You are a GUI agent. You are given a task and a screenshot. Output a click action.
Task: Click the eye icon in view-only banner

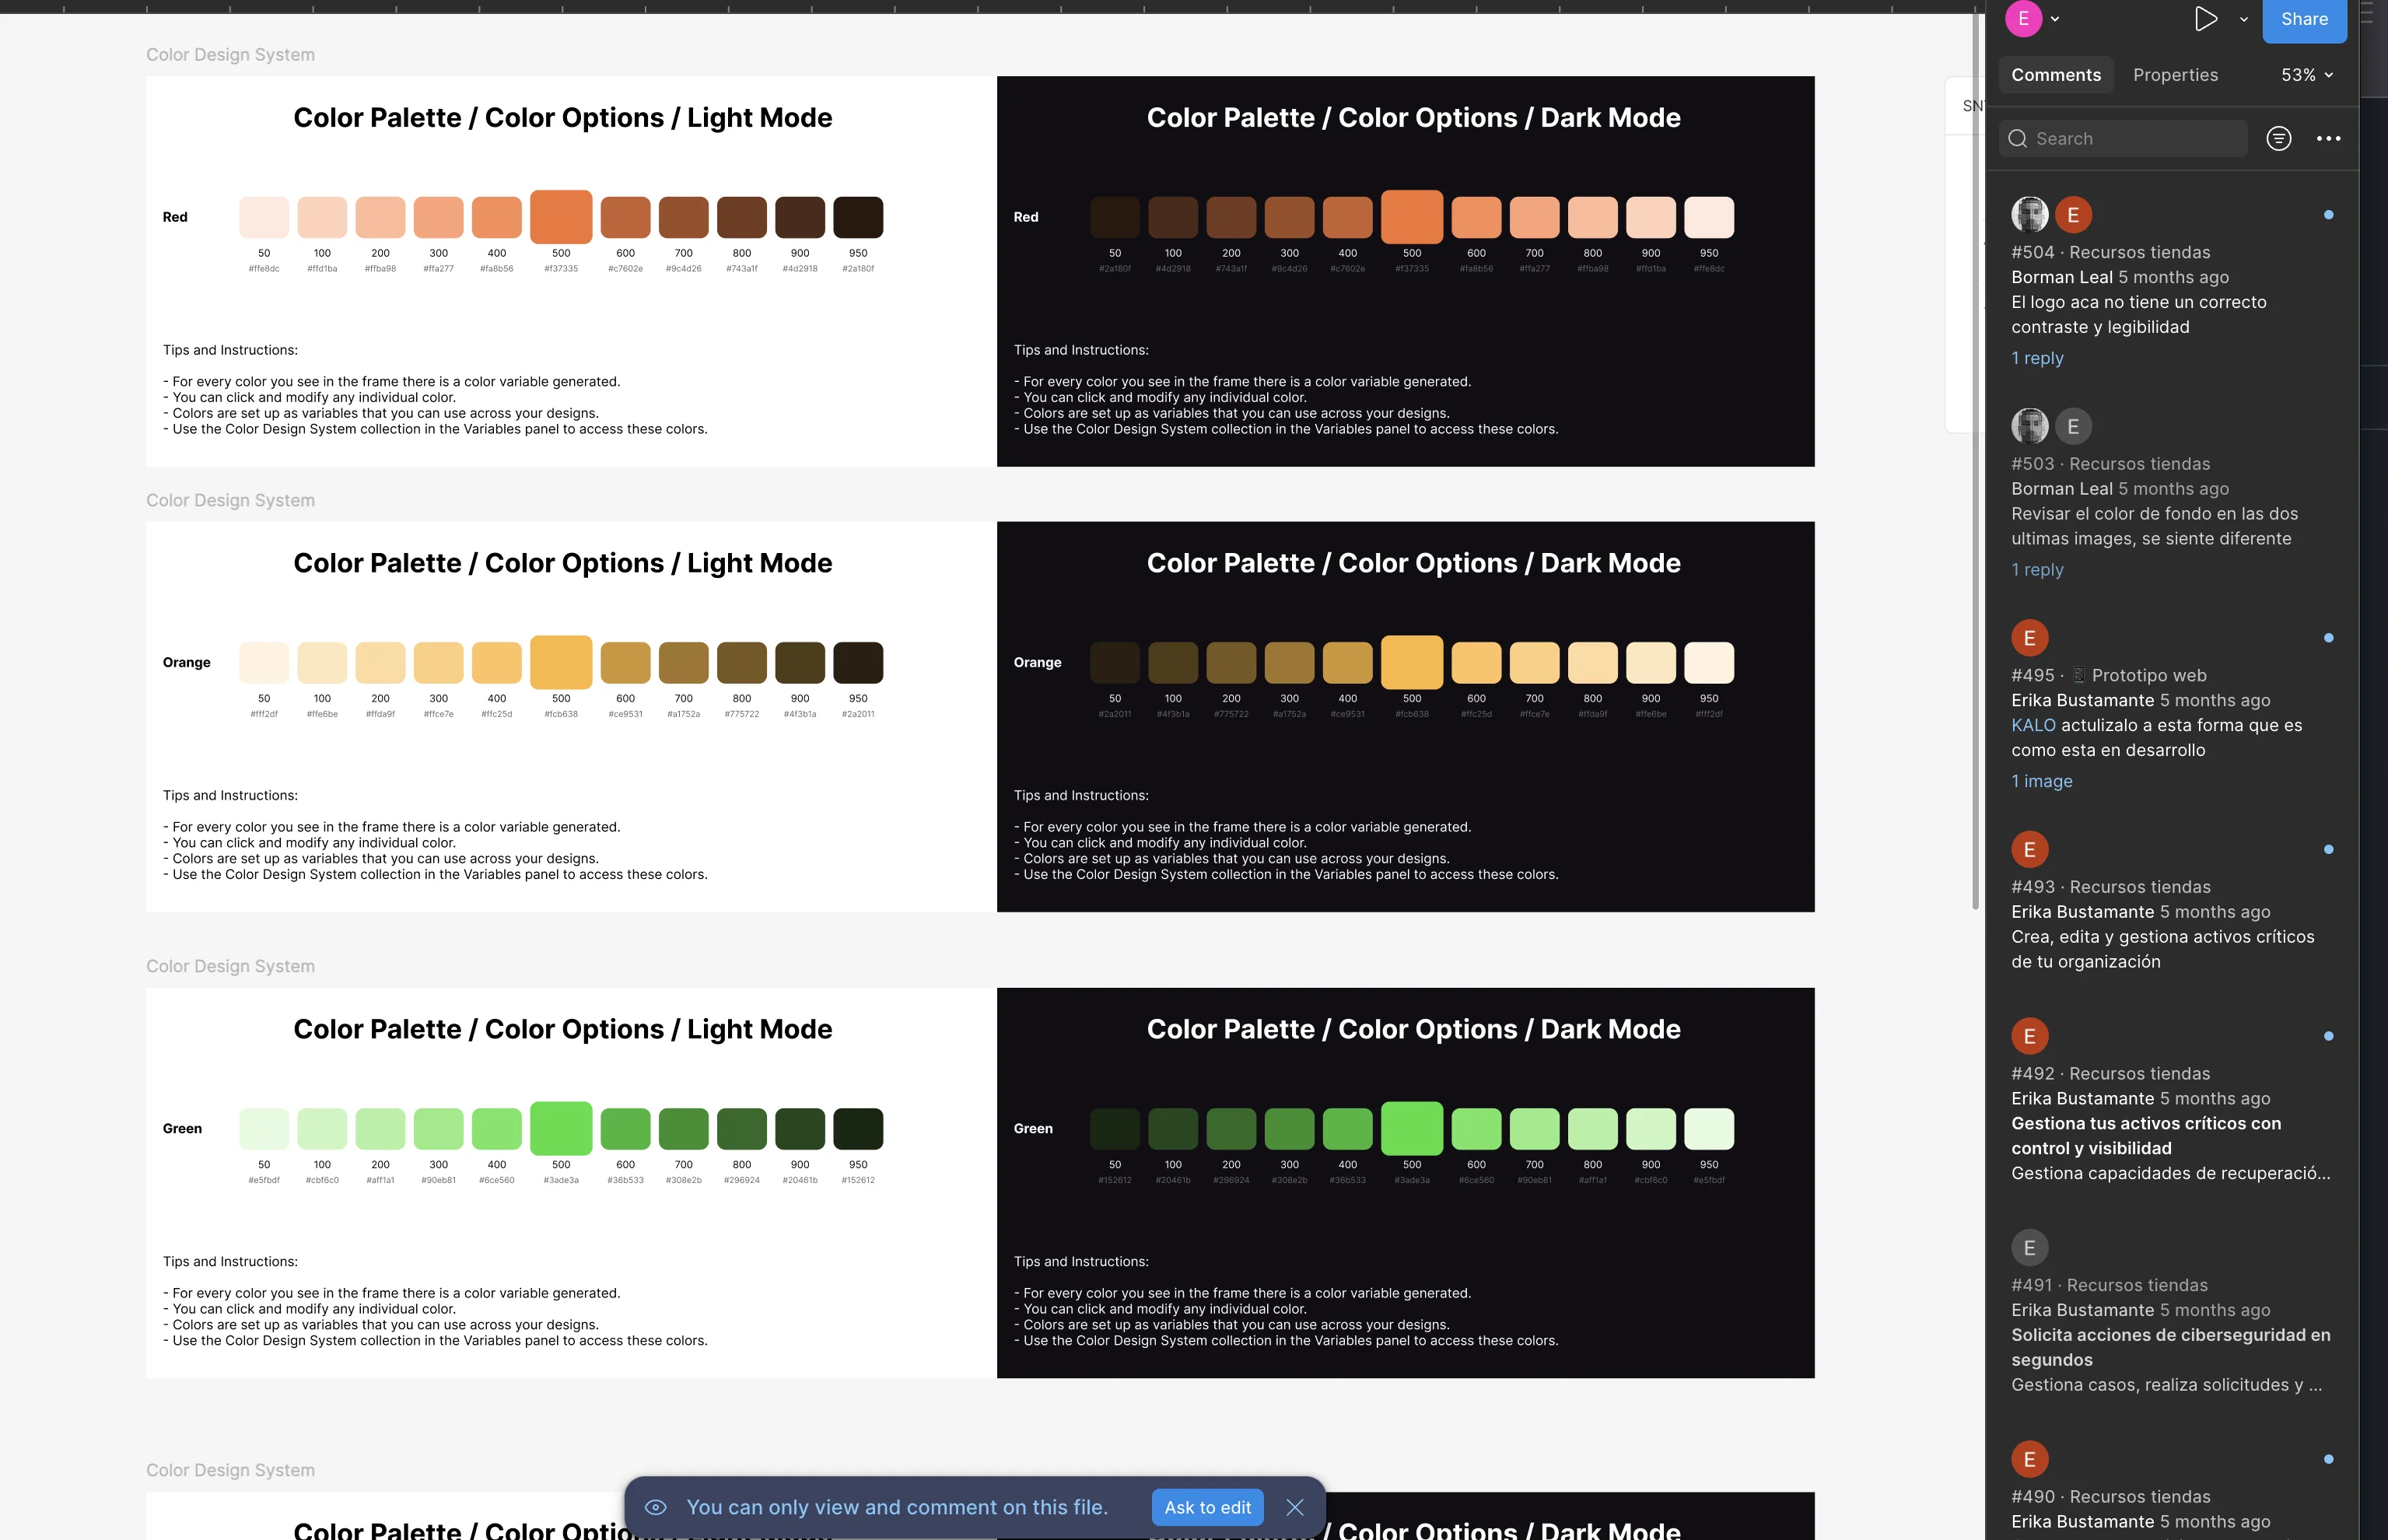click(x=656, y=1507)
